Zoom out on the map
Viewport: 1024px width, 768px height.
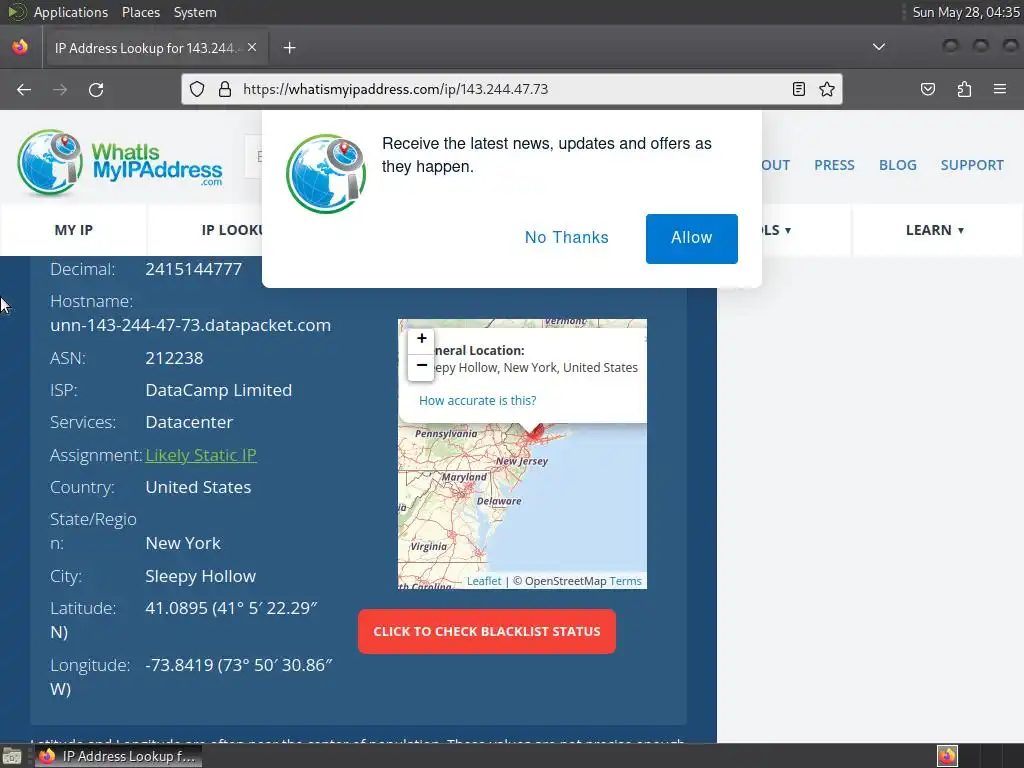pyautogui.click(x=422, y=366)
